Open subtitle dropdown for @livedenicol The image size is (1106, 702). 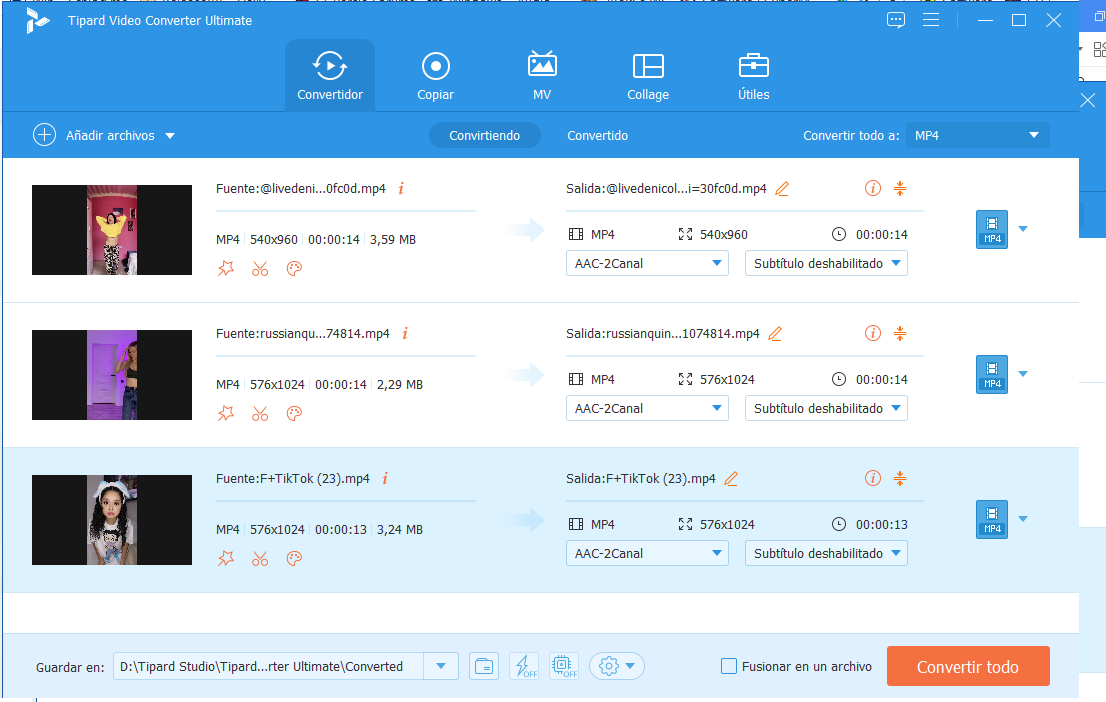tap(826, 263)
